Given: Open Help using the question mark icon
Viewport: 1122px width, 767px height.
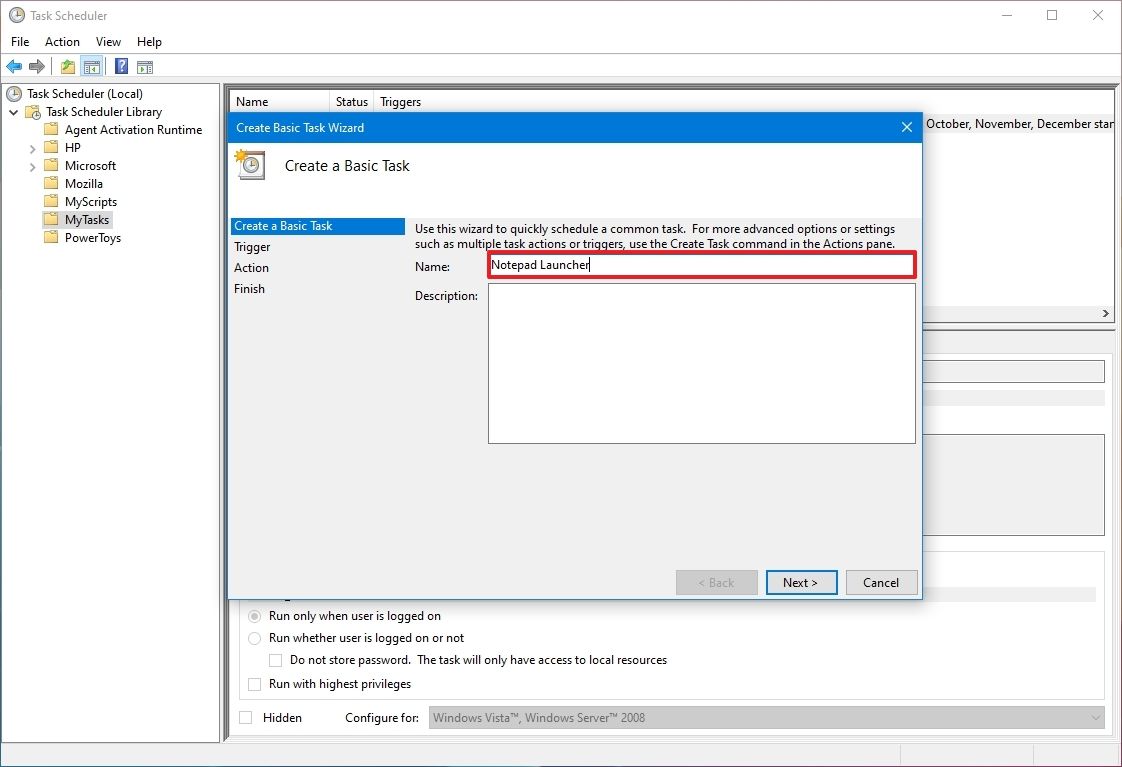Looking at the screenshot, I should tap(120, 66).
